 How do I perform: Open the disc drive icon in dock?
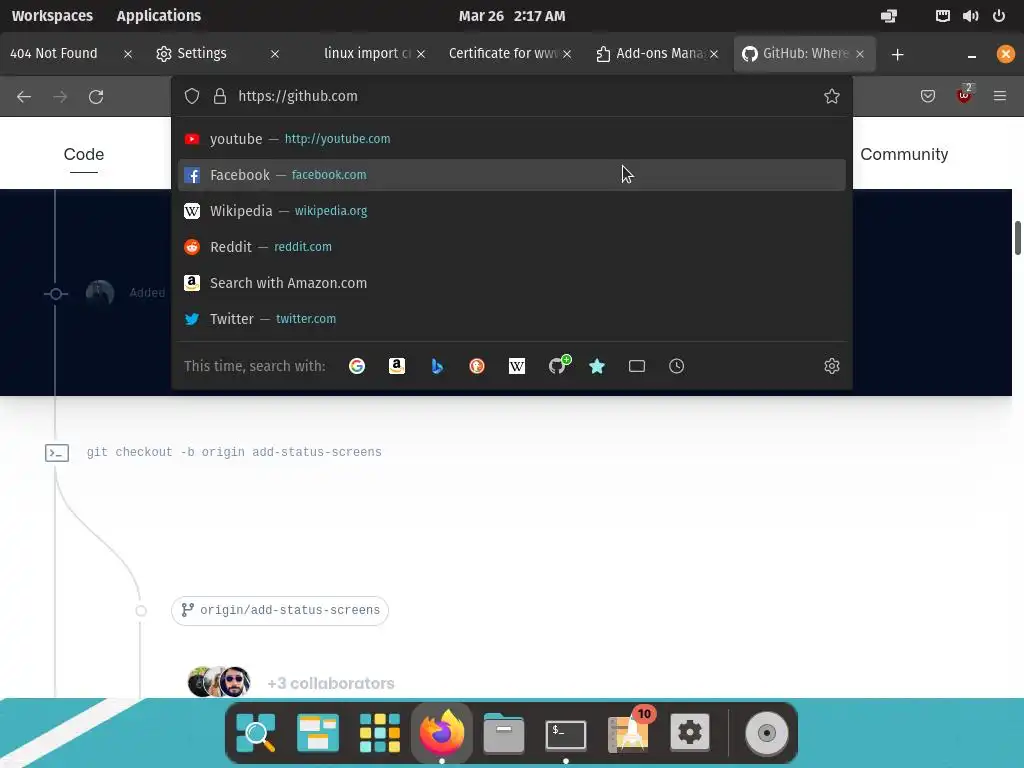point(767,733)
